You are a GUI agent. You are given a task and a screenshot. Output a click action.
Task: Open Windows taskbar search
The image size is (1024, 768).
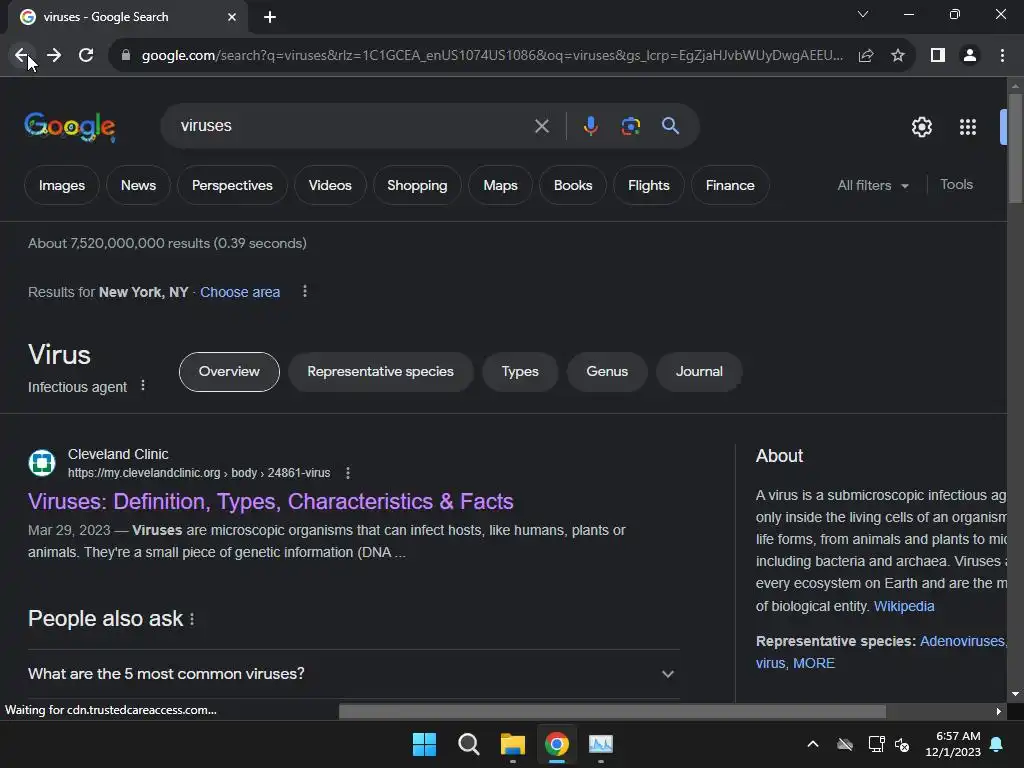(468, 744)
